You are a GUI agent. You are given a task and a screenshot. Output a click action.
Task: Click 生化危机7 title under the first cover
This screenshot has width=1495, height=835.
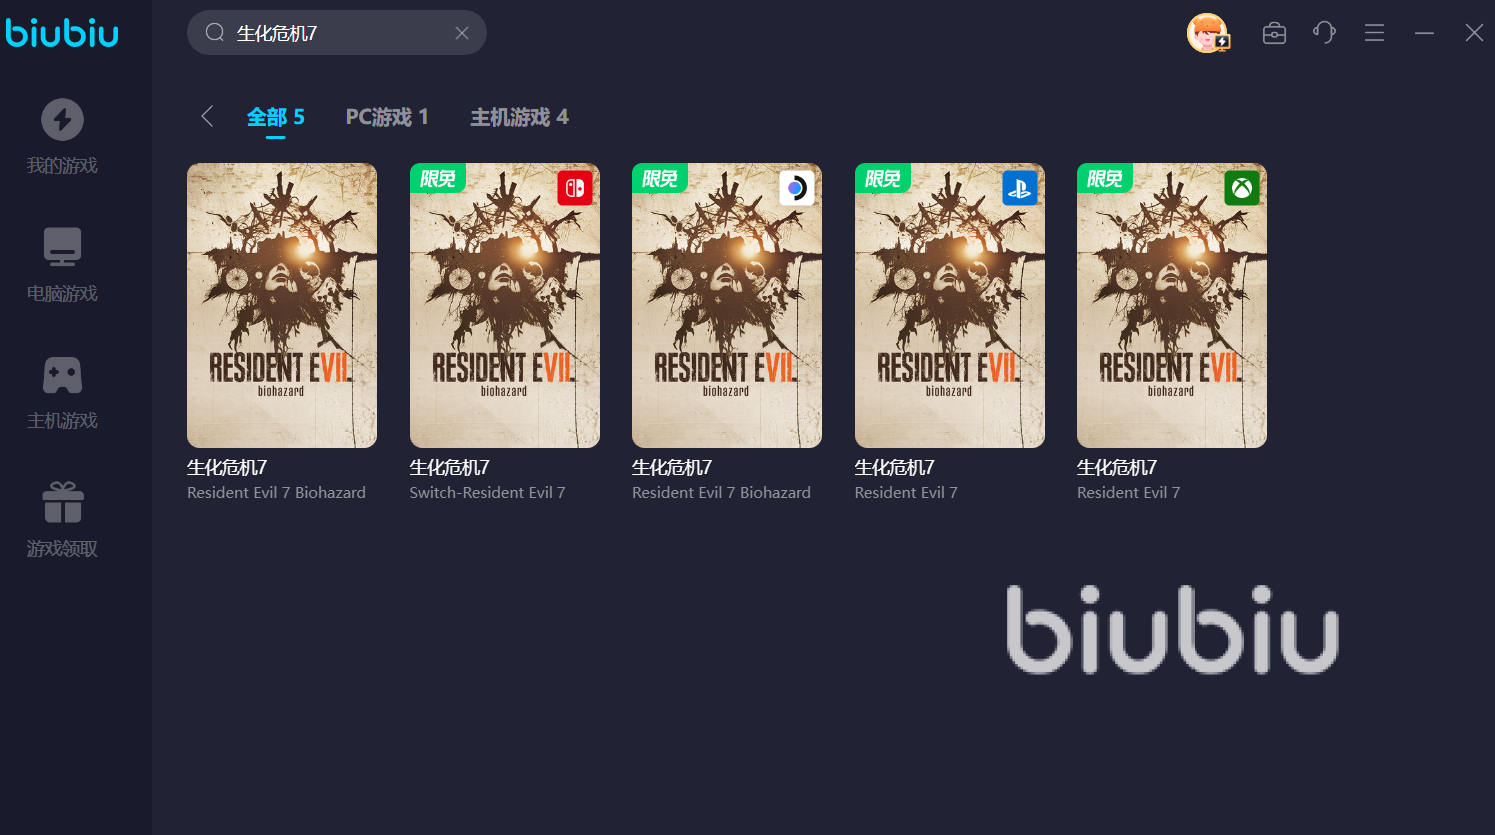pos(227,467)
